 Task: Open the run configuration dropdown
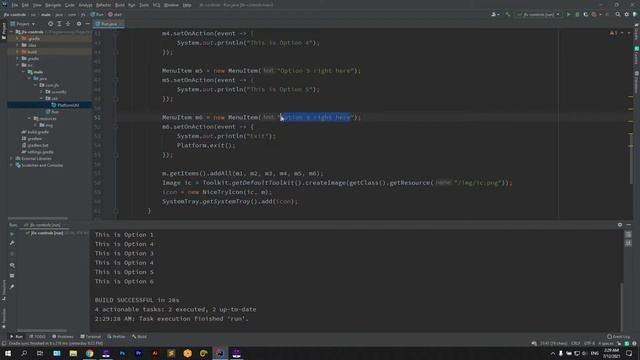click(x=538, y=14)
